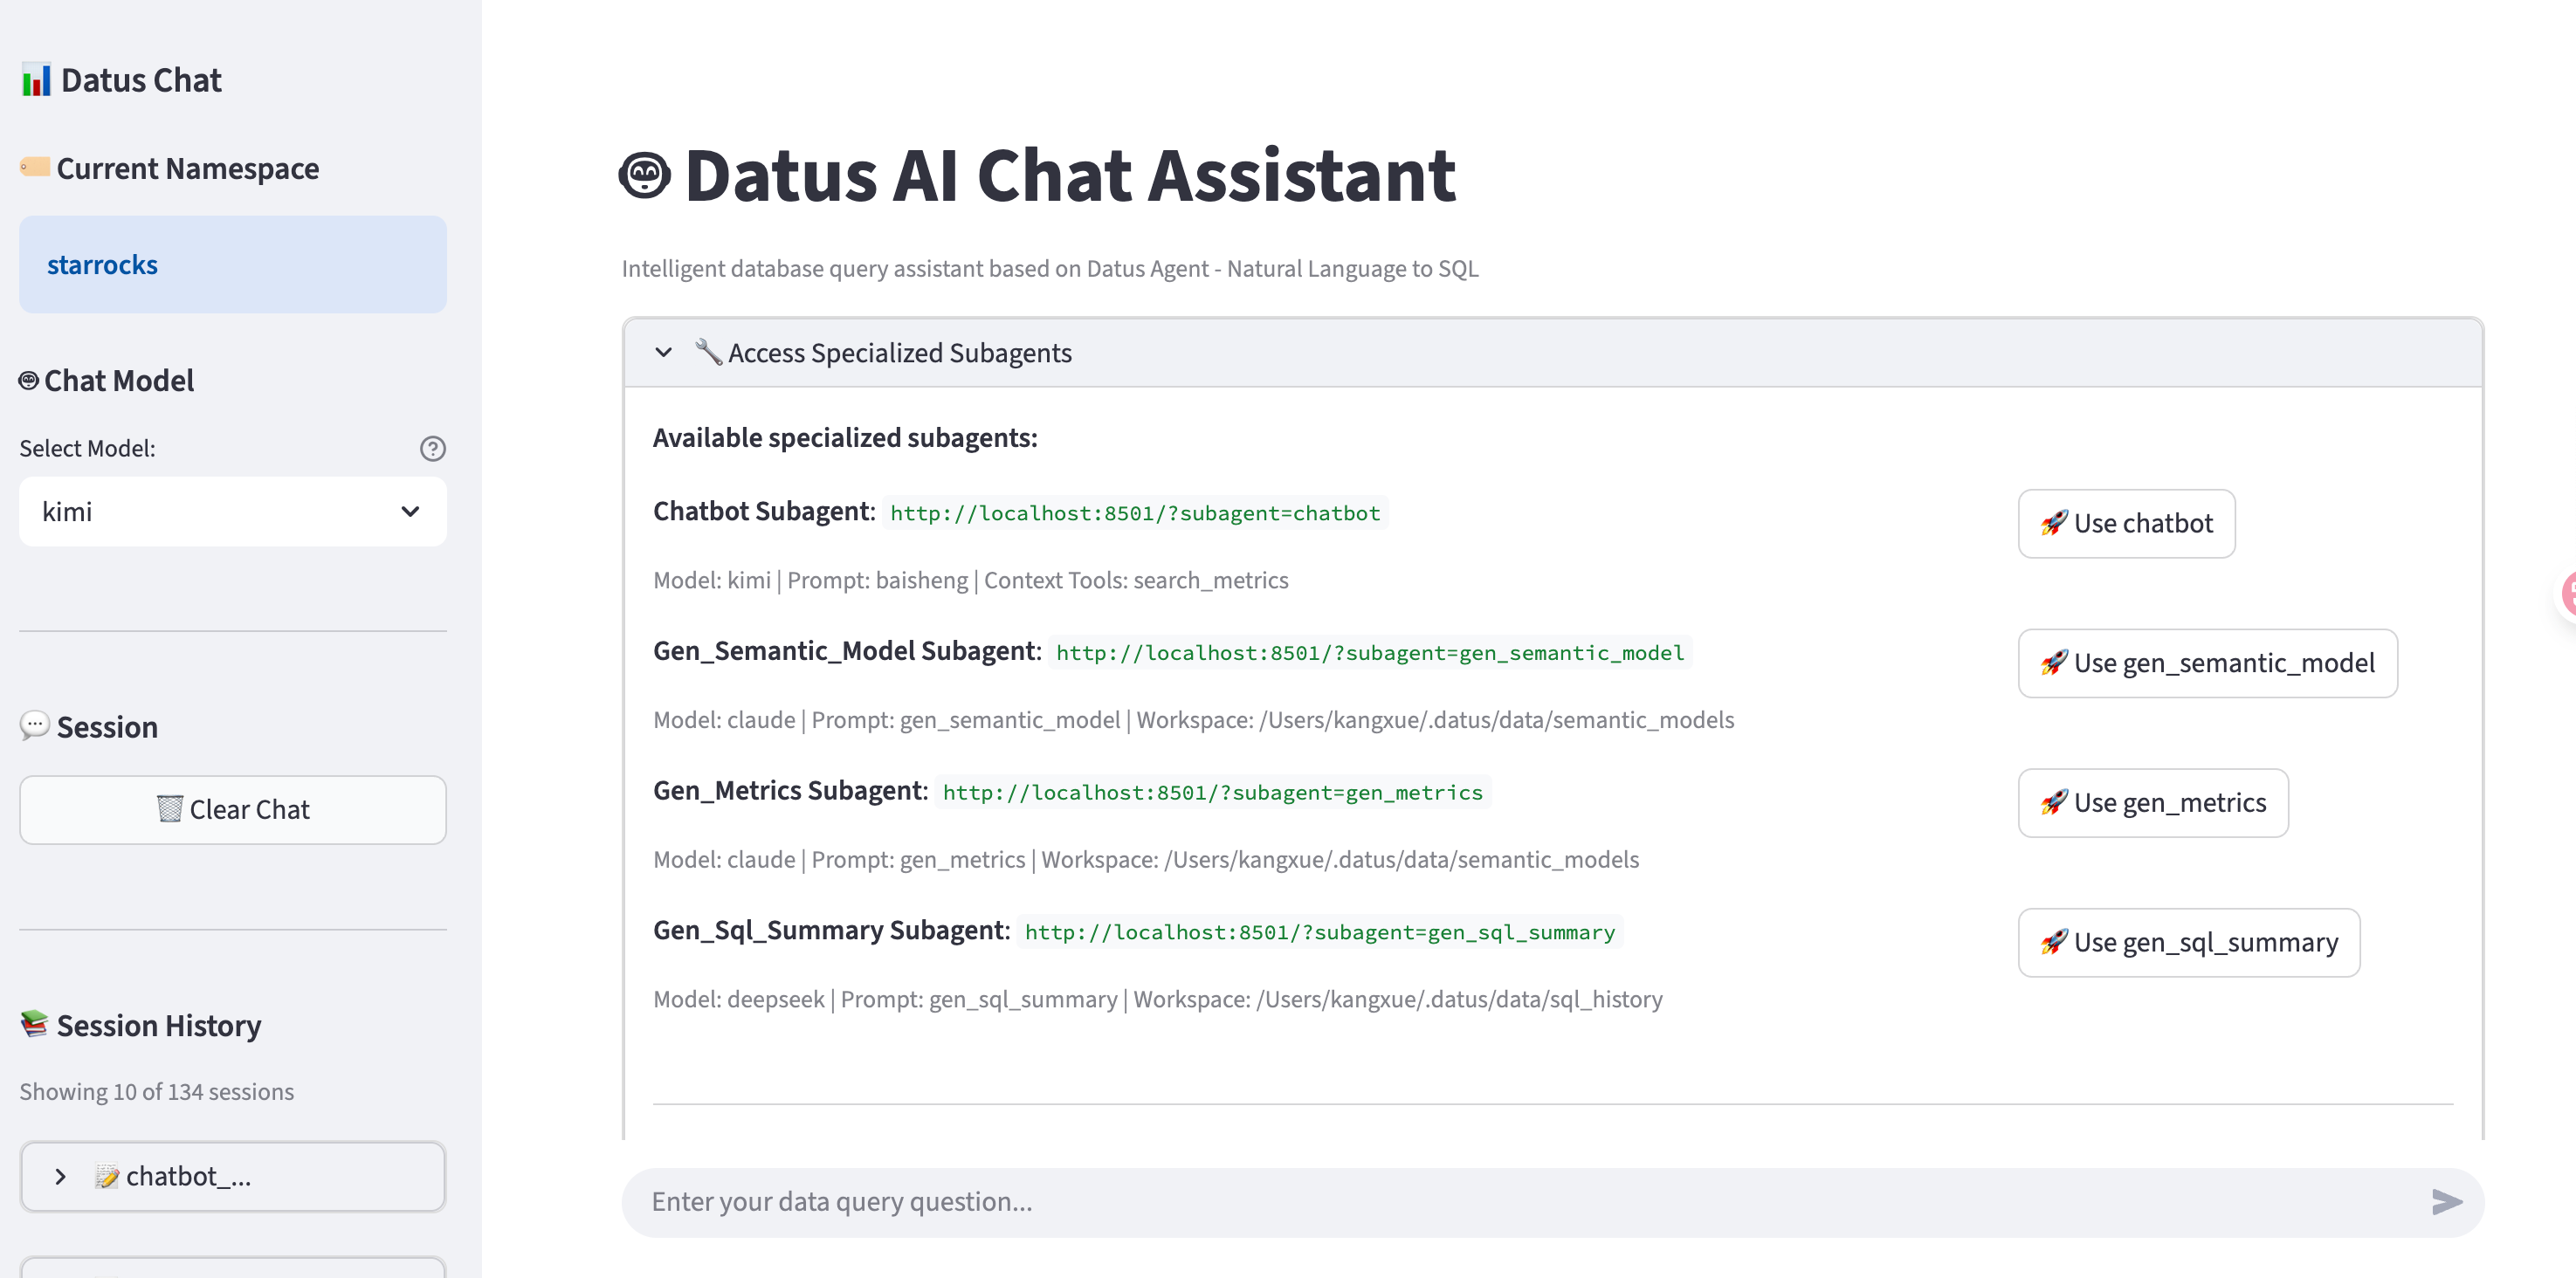2576x1278 pixels.
Task: Click the Use gen_sql_summary button
Action: (x=2188, y=942)
